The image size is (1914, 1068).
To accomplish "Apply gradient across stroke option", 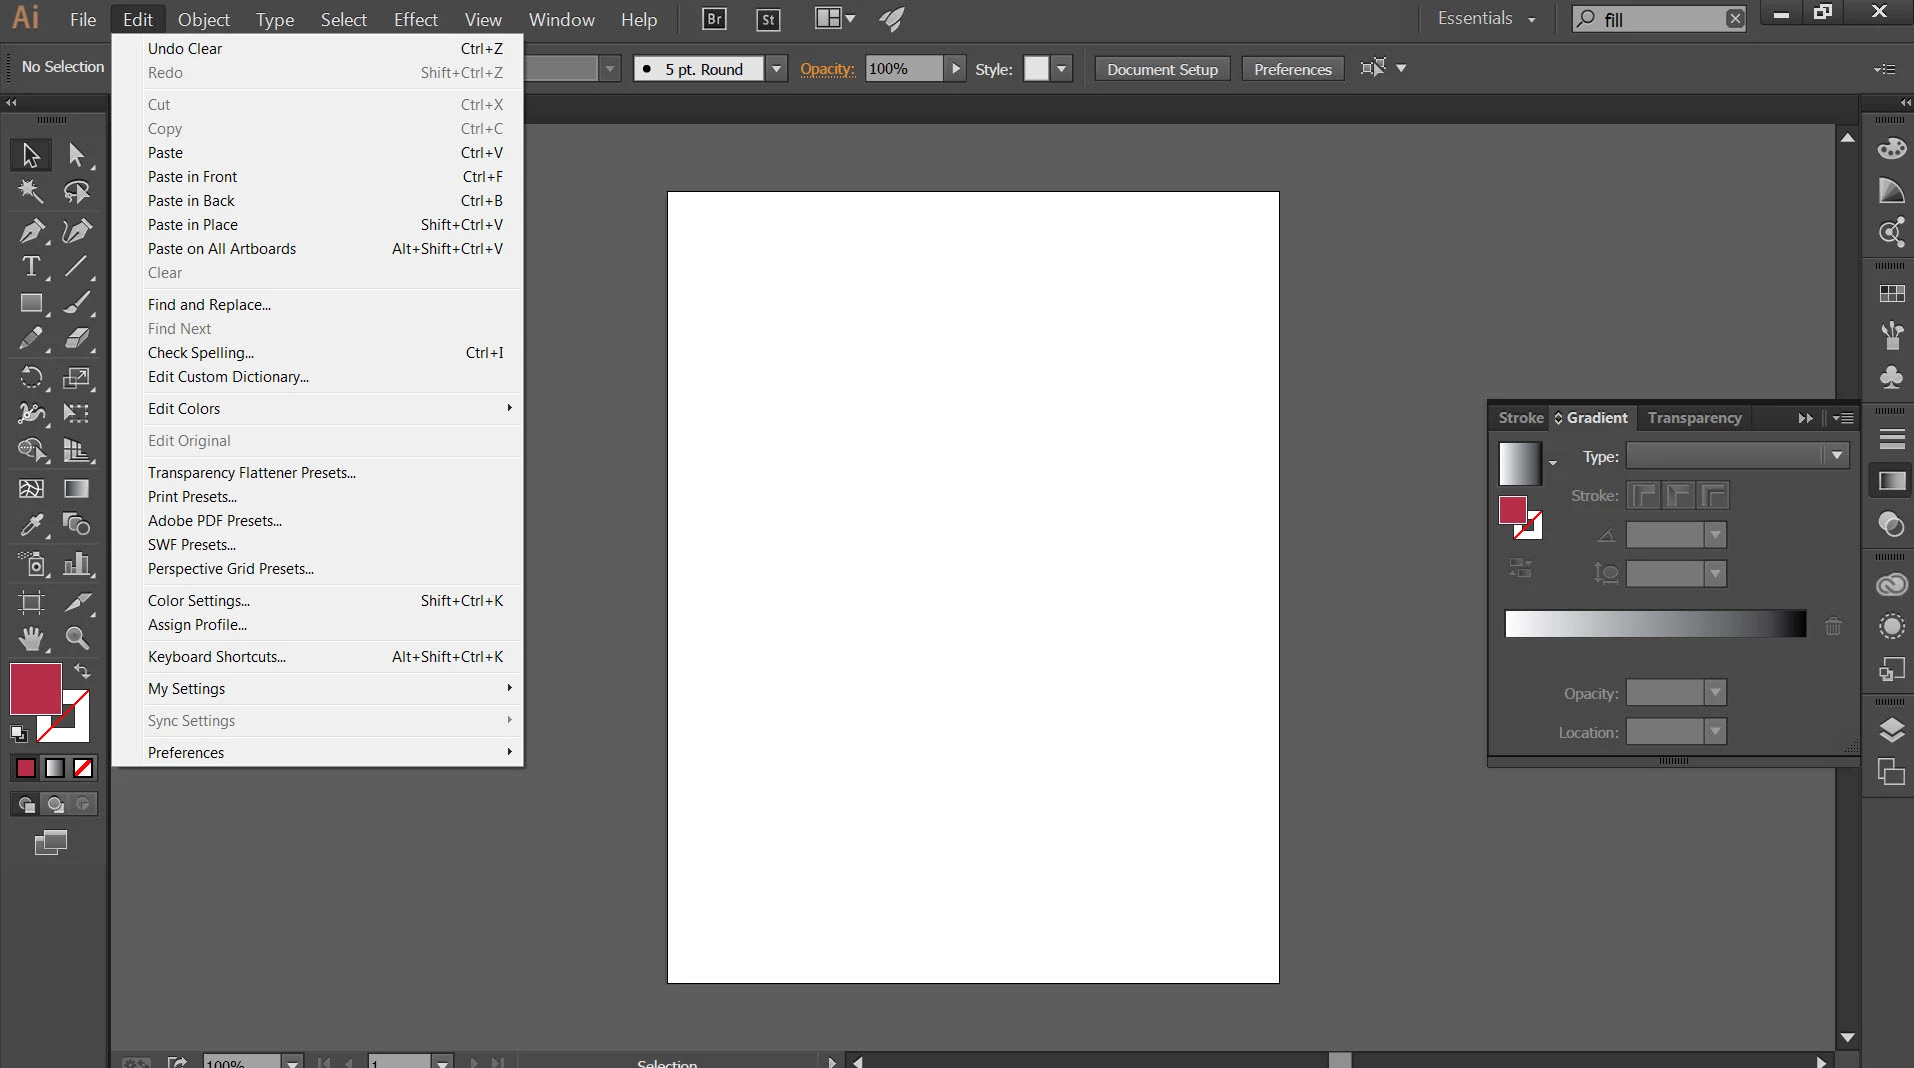I will (1714, 495).
